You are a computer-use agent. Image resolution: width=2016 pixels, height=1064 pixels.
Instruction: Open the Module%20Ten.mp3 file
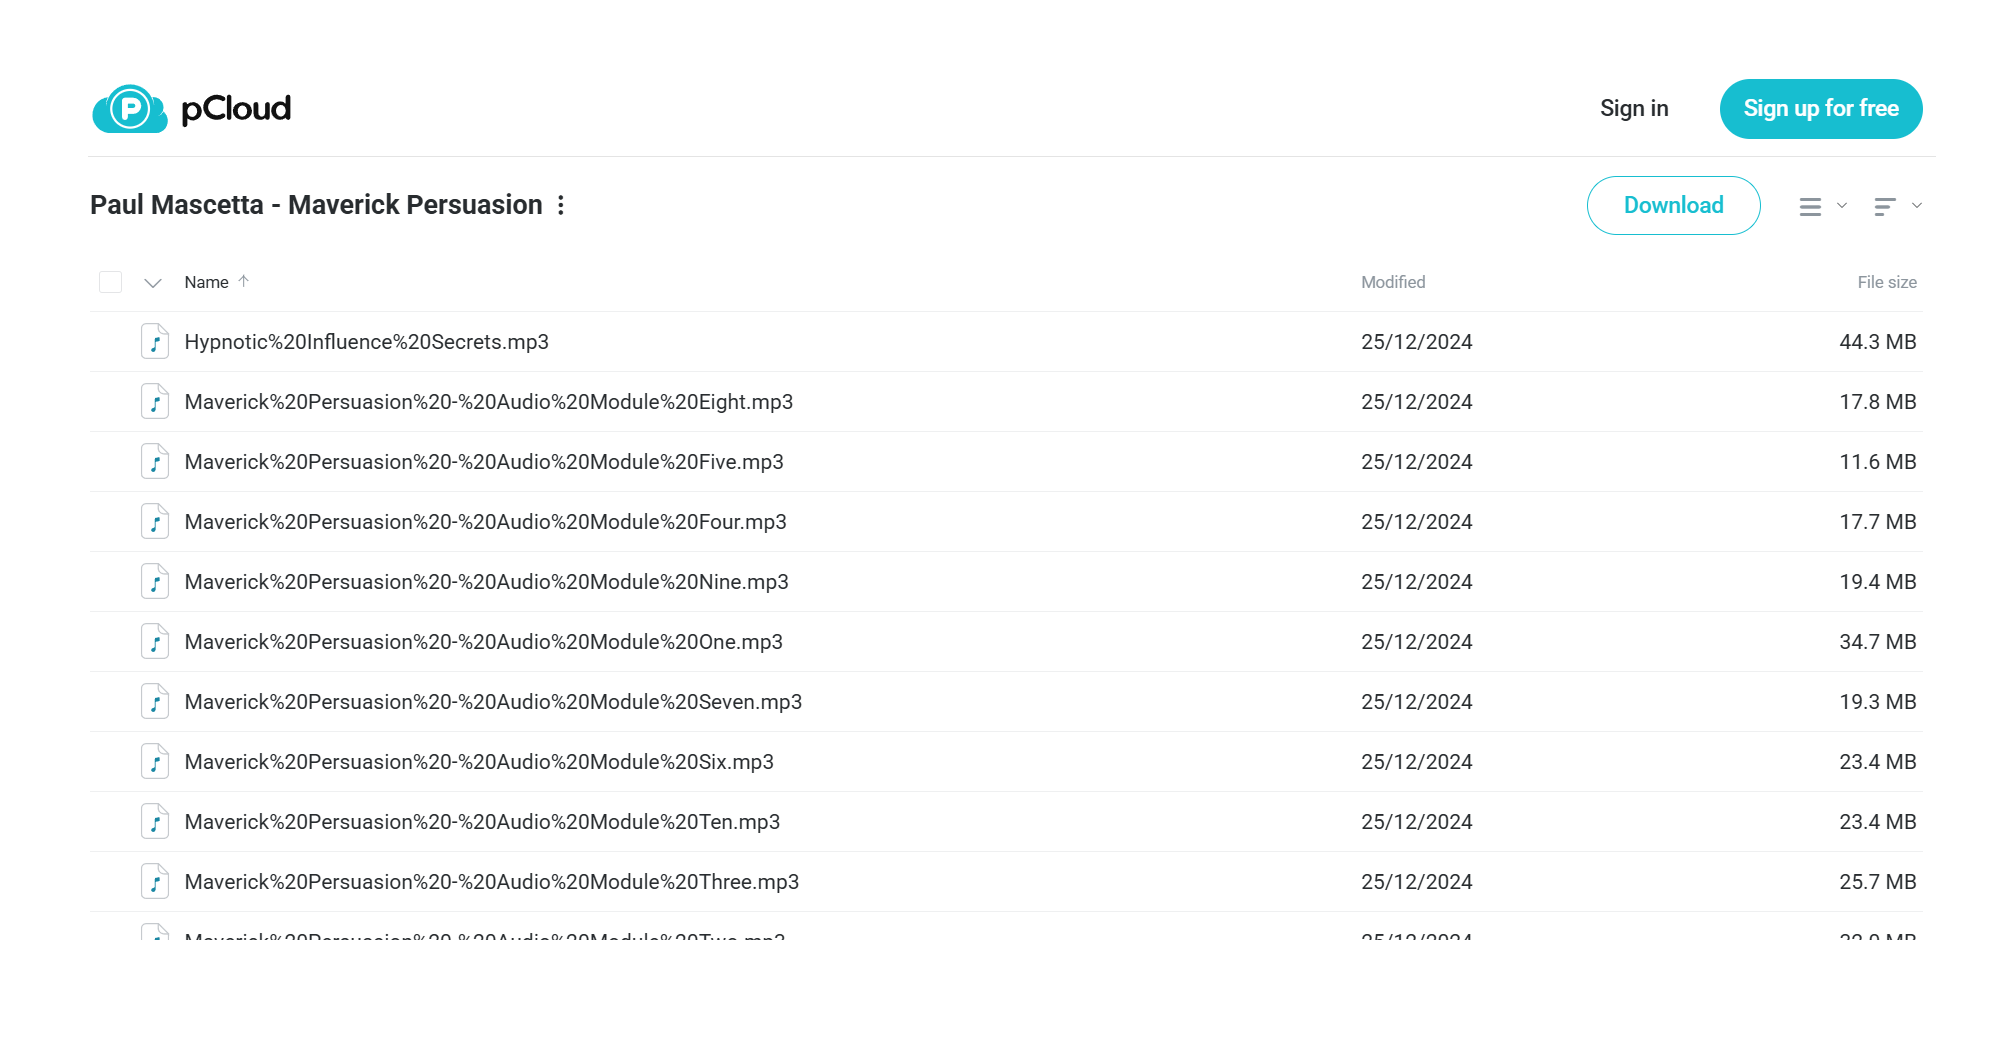click(x=482, y=822)
